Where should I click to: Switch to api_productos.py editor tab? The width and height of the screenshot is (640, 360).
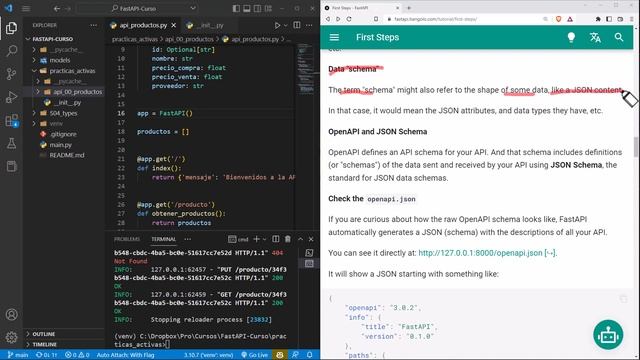(144, 25)
